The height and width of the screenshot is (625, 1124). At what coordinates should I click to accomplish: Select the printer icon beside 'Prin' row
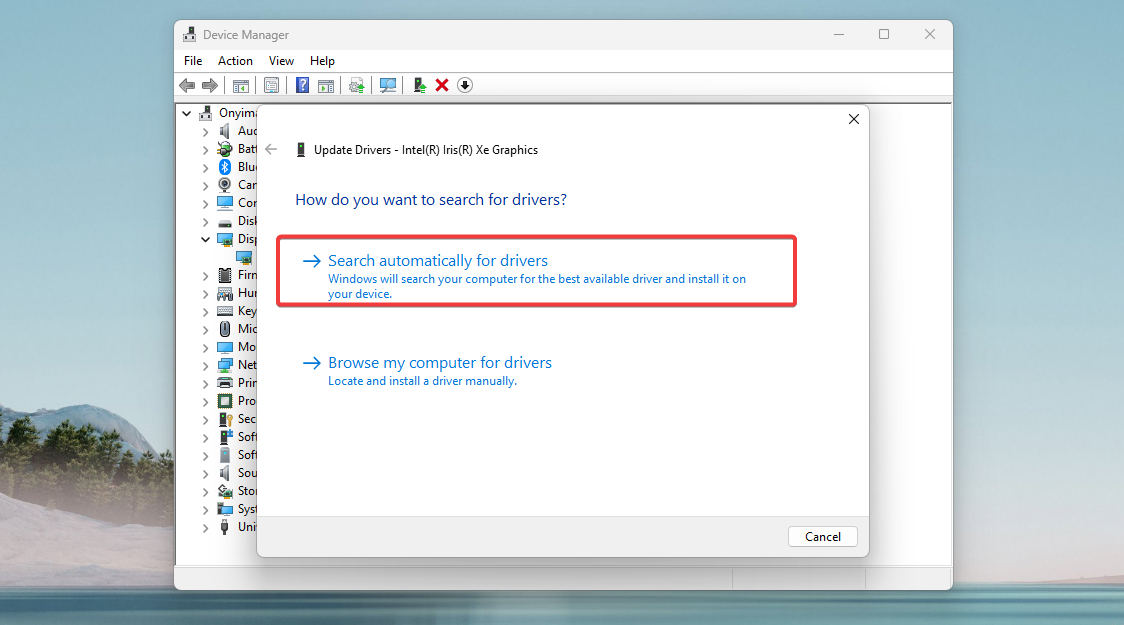224,383
